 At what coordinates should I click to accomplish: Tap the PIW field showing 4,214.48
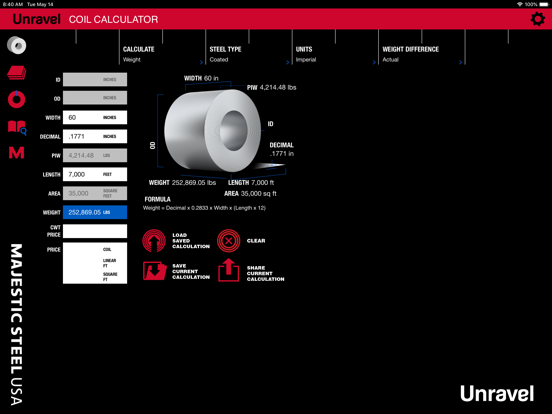click(x=95, y=155)
